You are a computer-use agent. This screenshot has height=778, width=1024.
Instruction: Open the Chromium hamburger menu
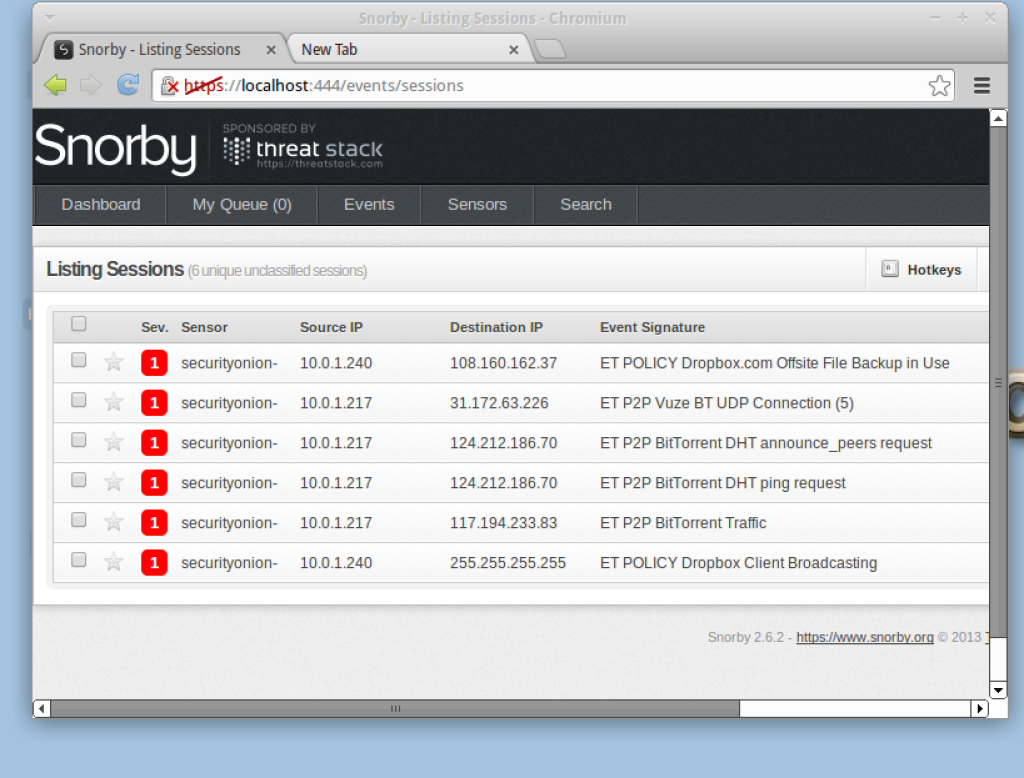tap(982, 86)
